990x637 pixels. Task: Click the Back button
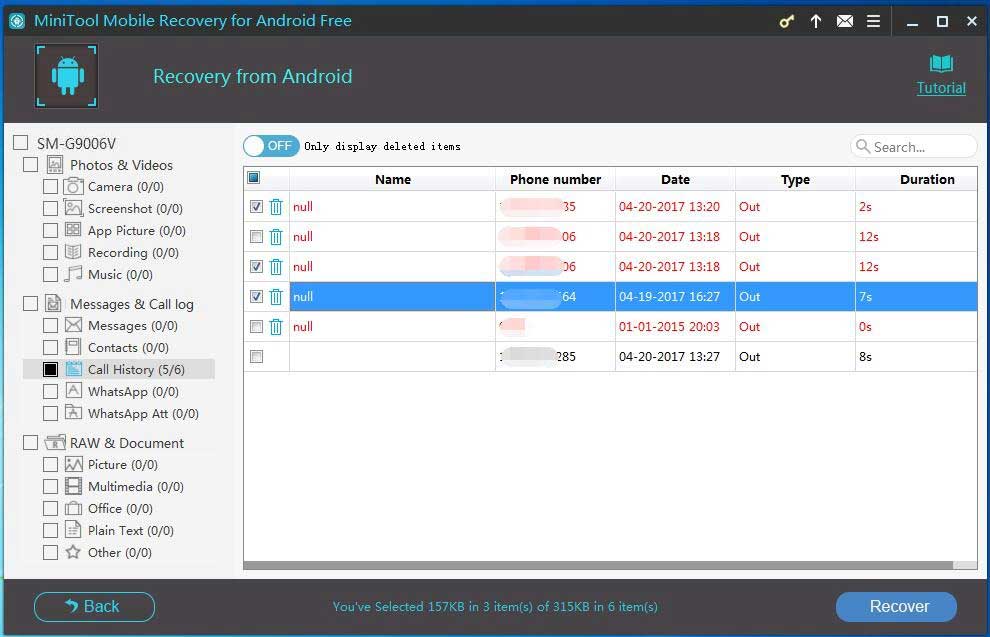click(94, 606)
